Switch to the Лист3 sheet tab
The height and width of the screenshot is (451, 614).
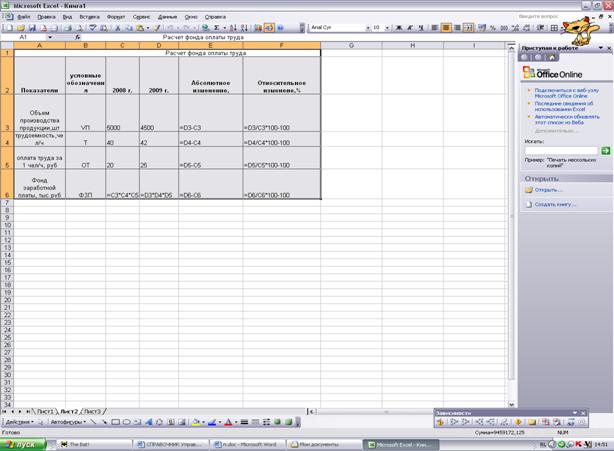pyautogui.click(x=92, y=411)
